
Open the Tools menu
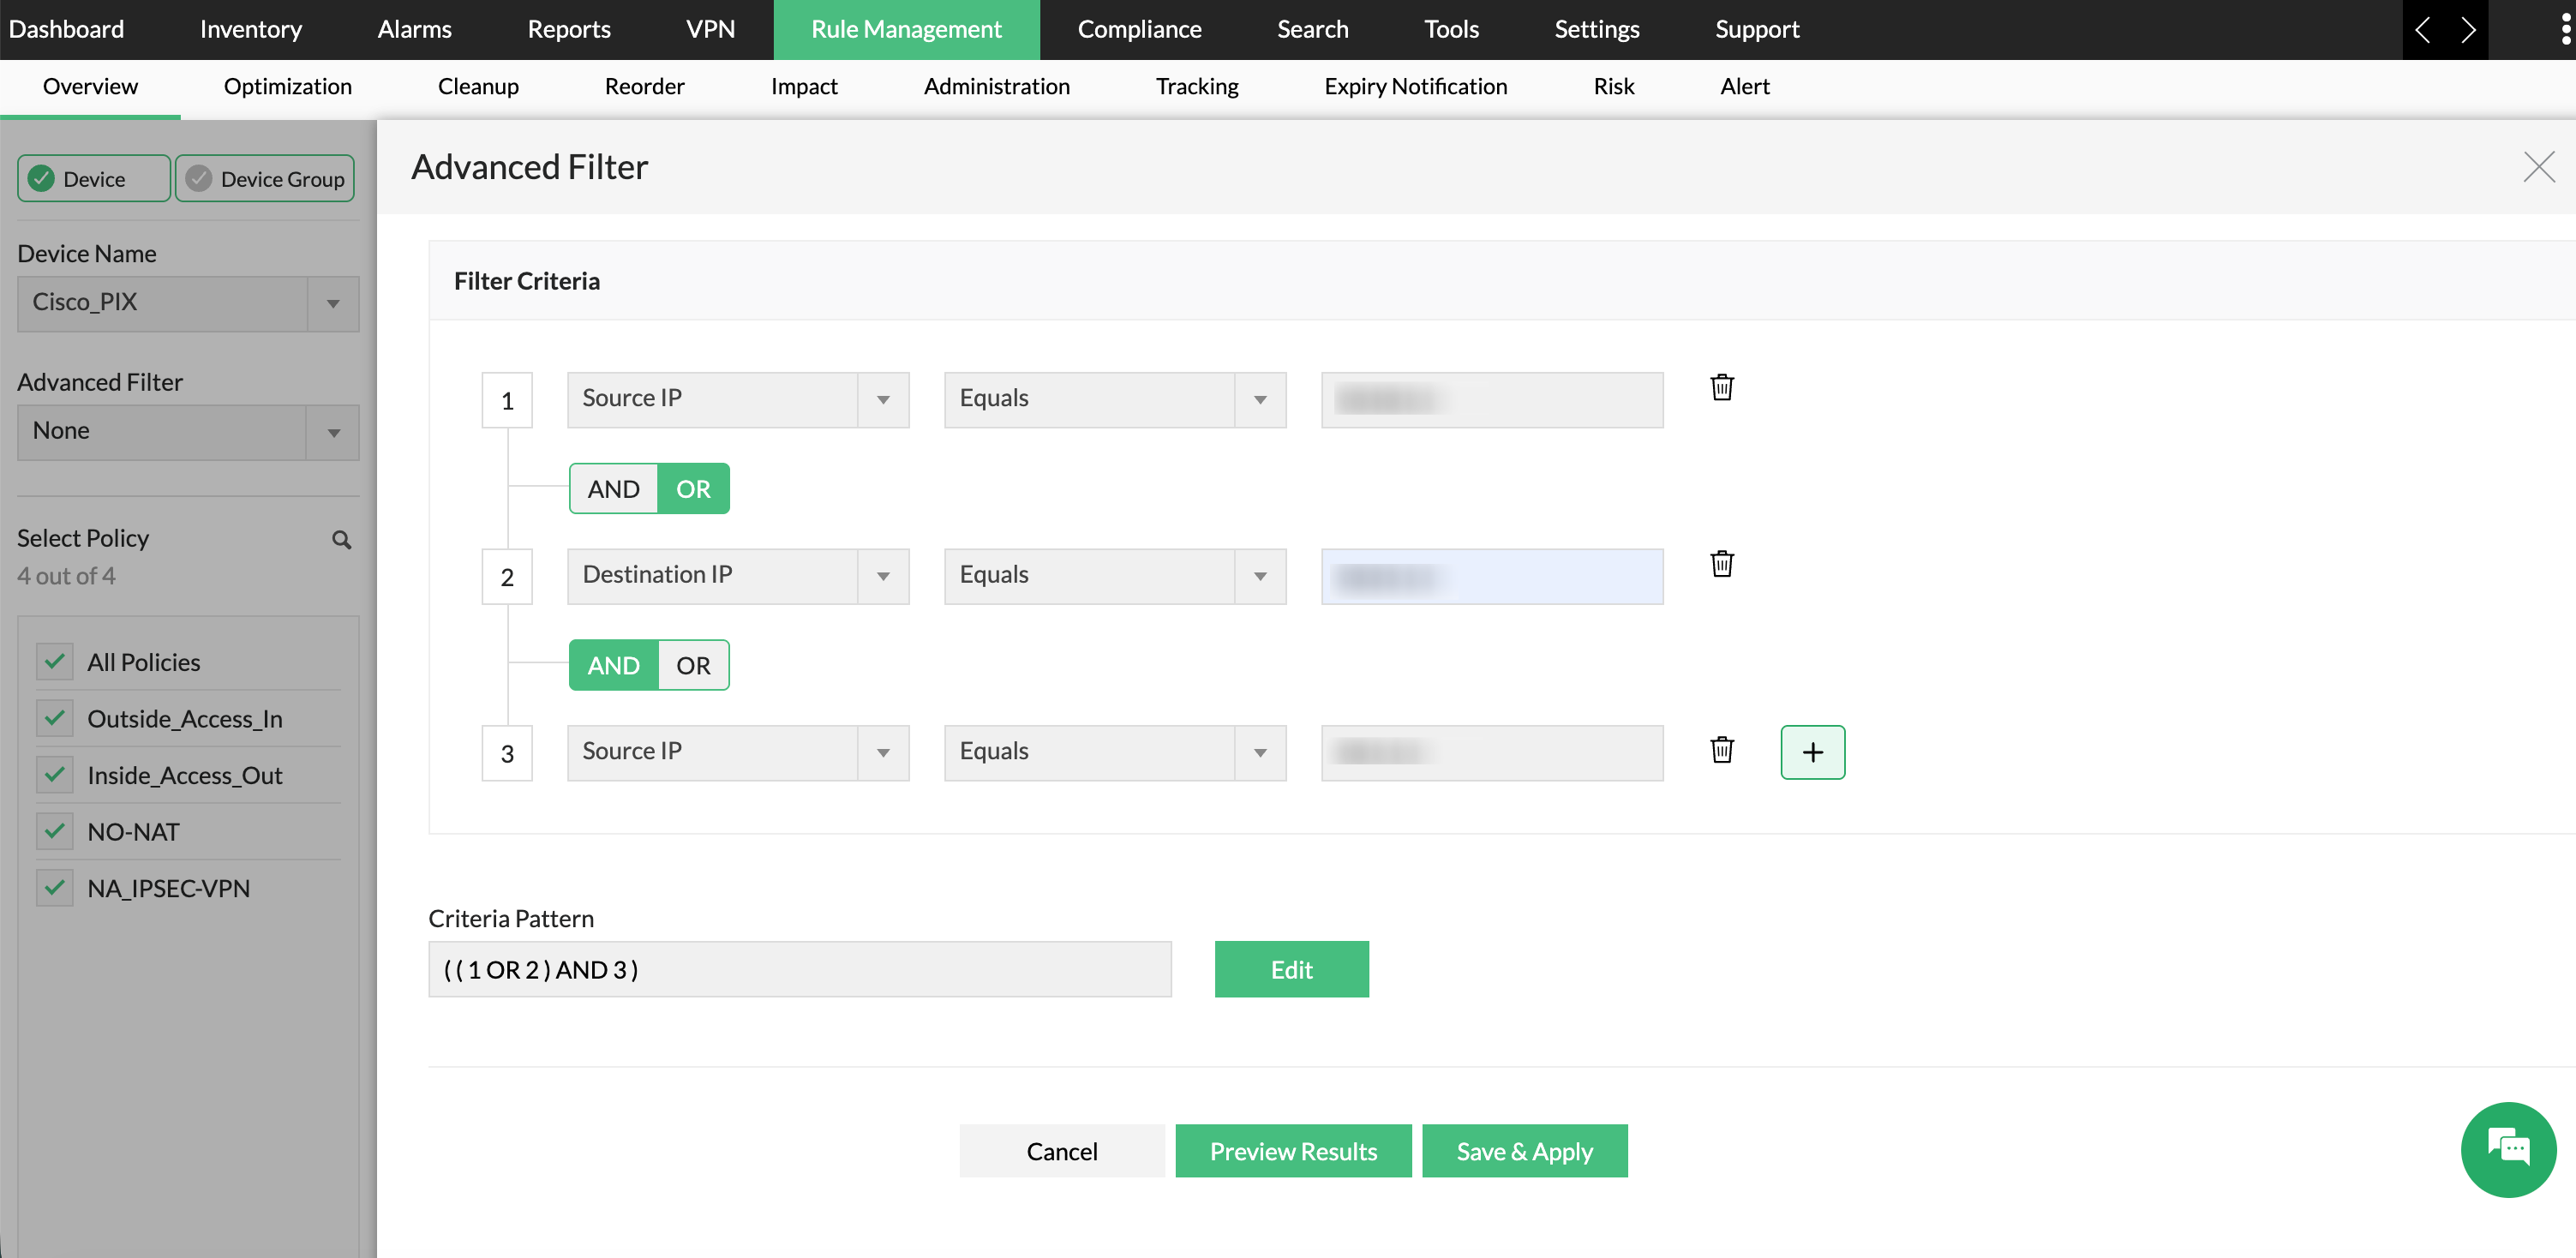click(x=1451, y=29)
